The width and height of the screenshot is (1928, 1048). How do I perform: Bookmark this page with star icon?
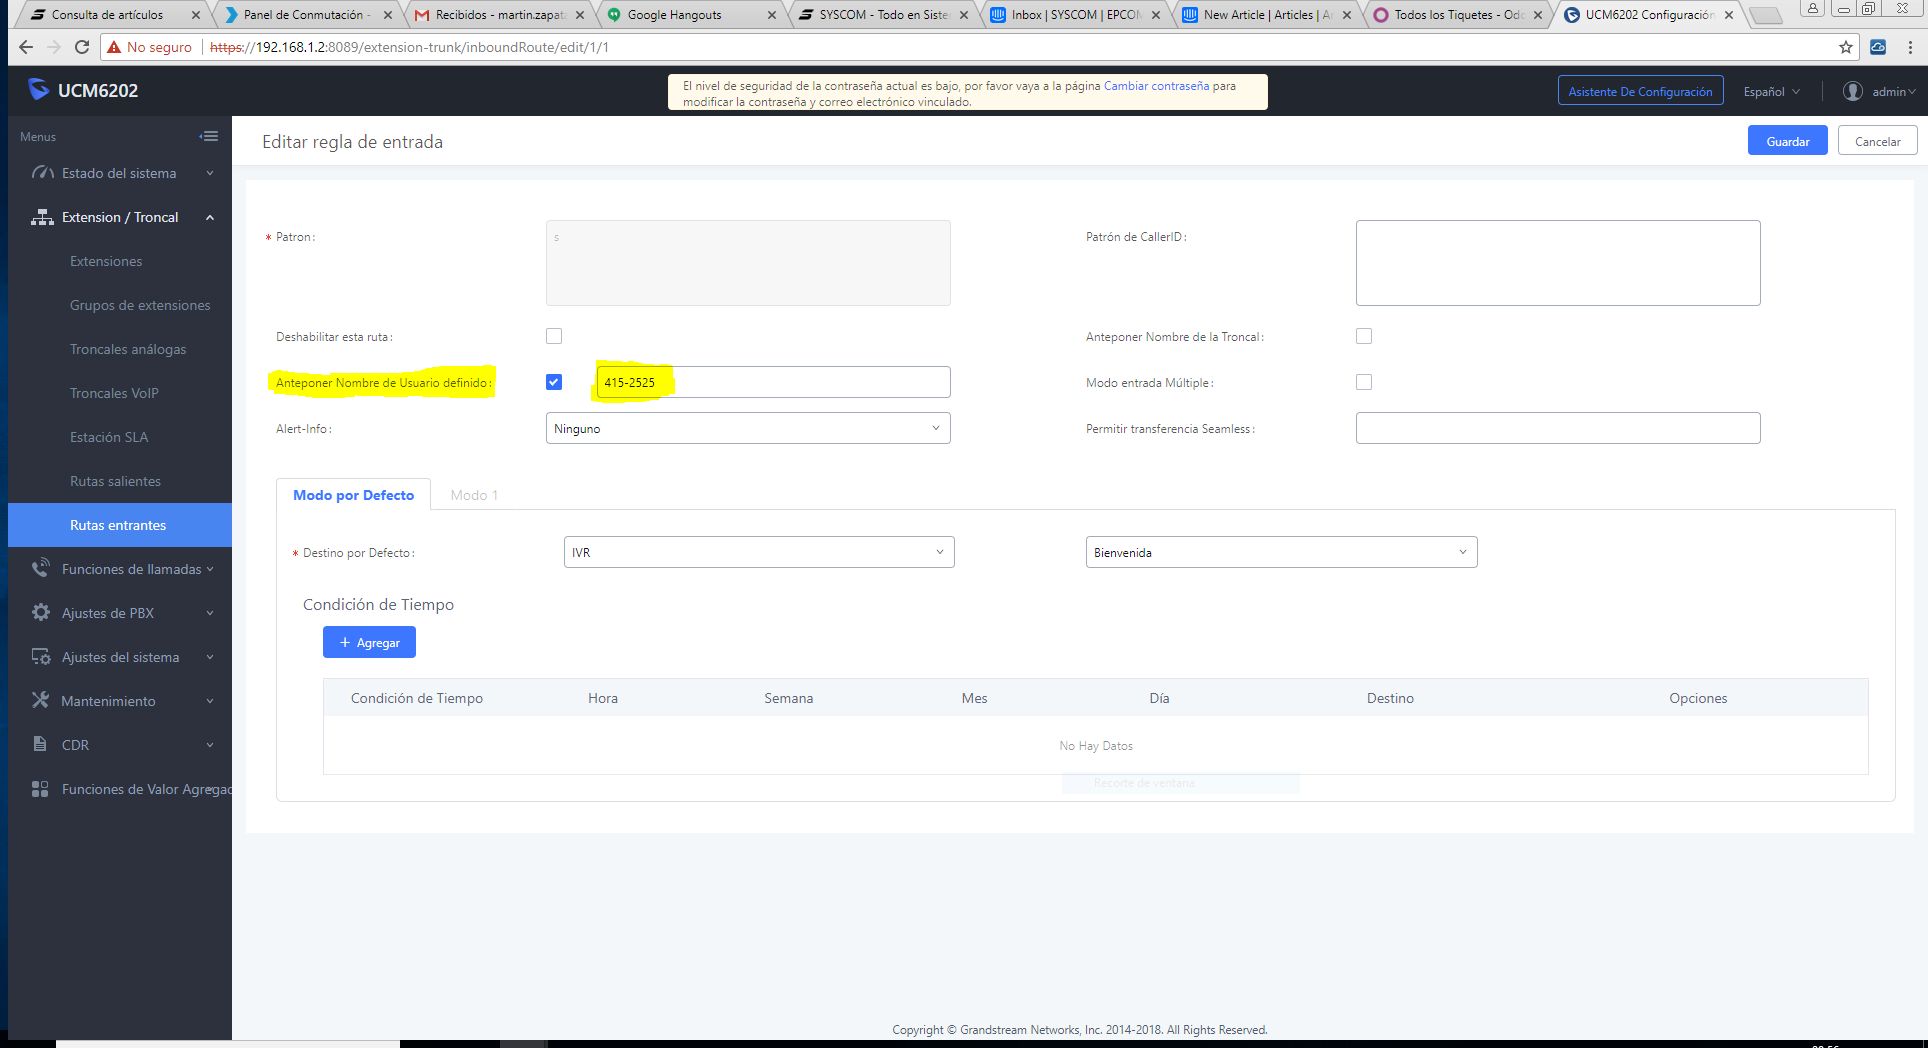[x=1845, y=47]
